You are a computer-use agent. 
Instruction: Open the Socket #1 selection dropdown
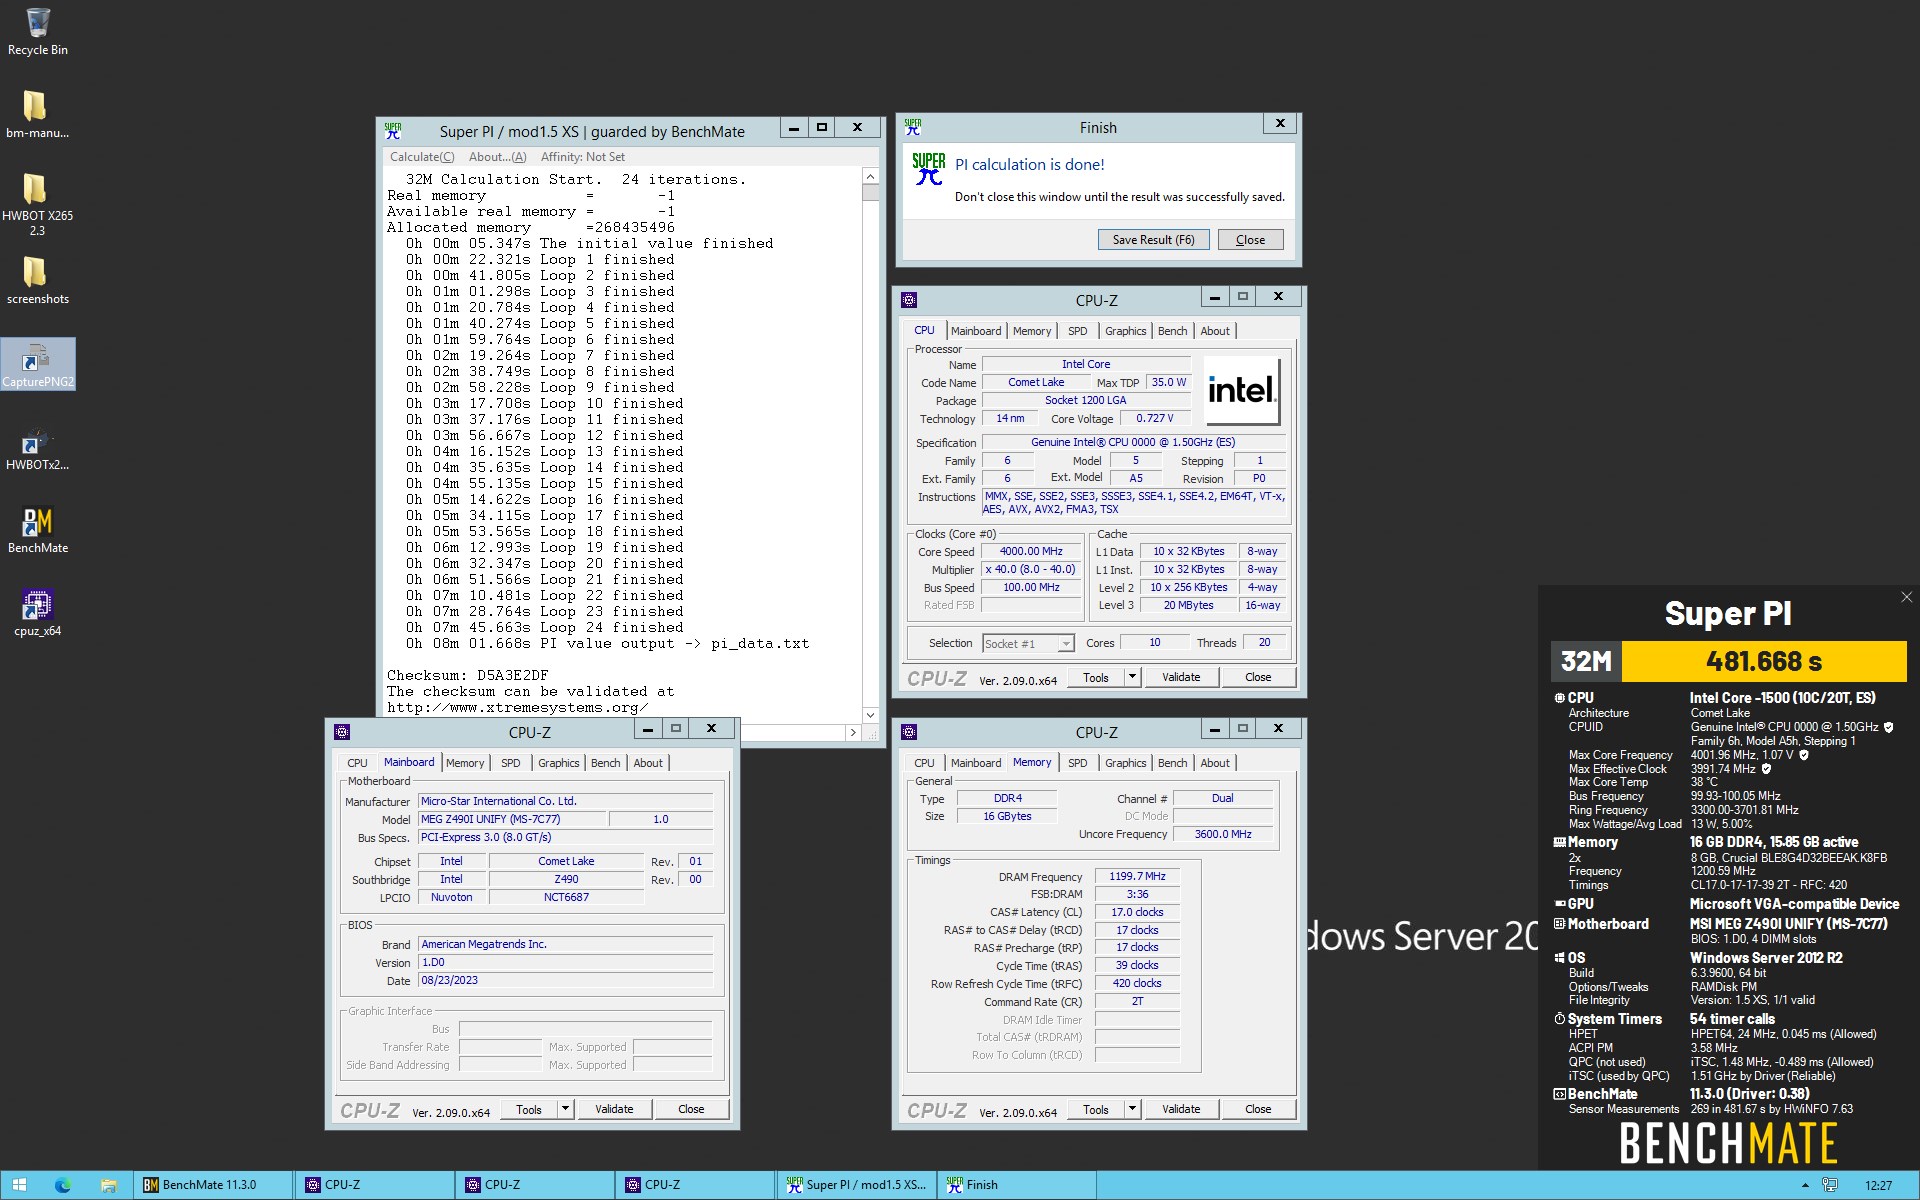click(1028, 643)
